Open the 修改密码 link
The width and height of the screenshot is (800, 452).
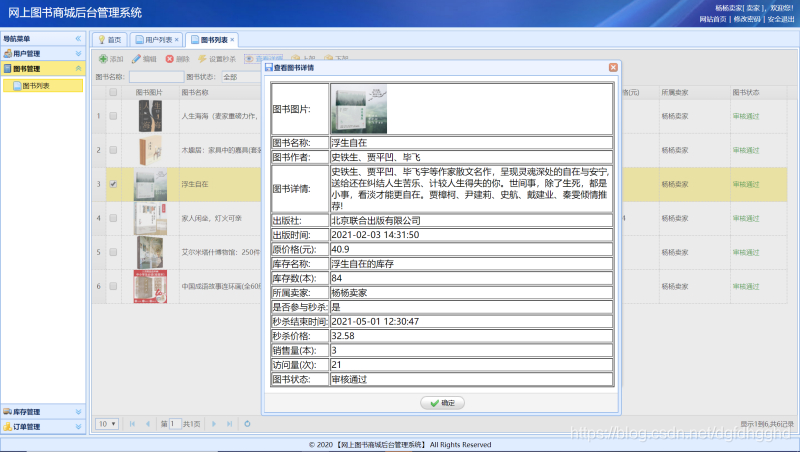pos(747,19)
